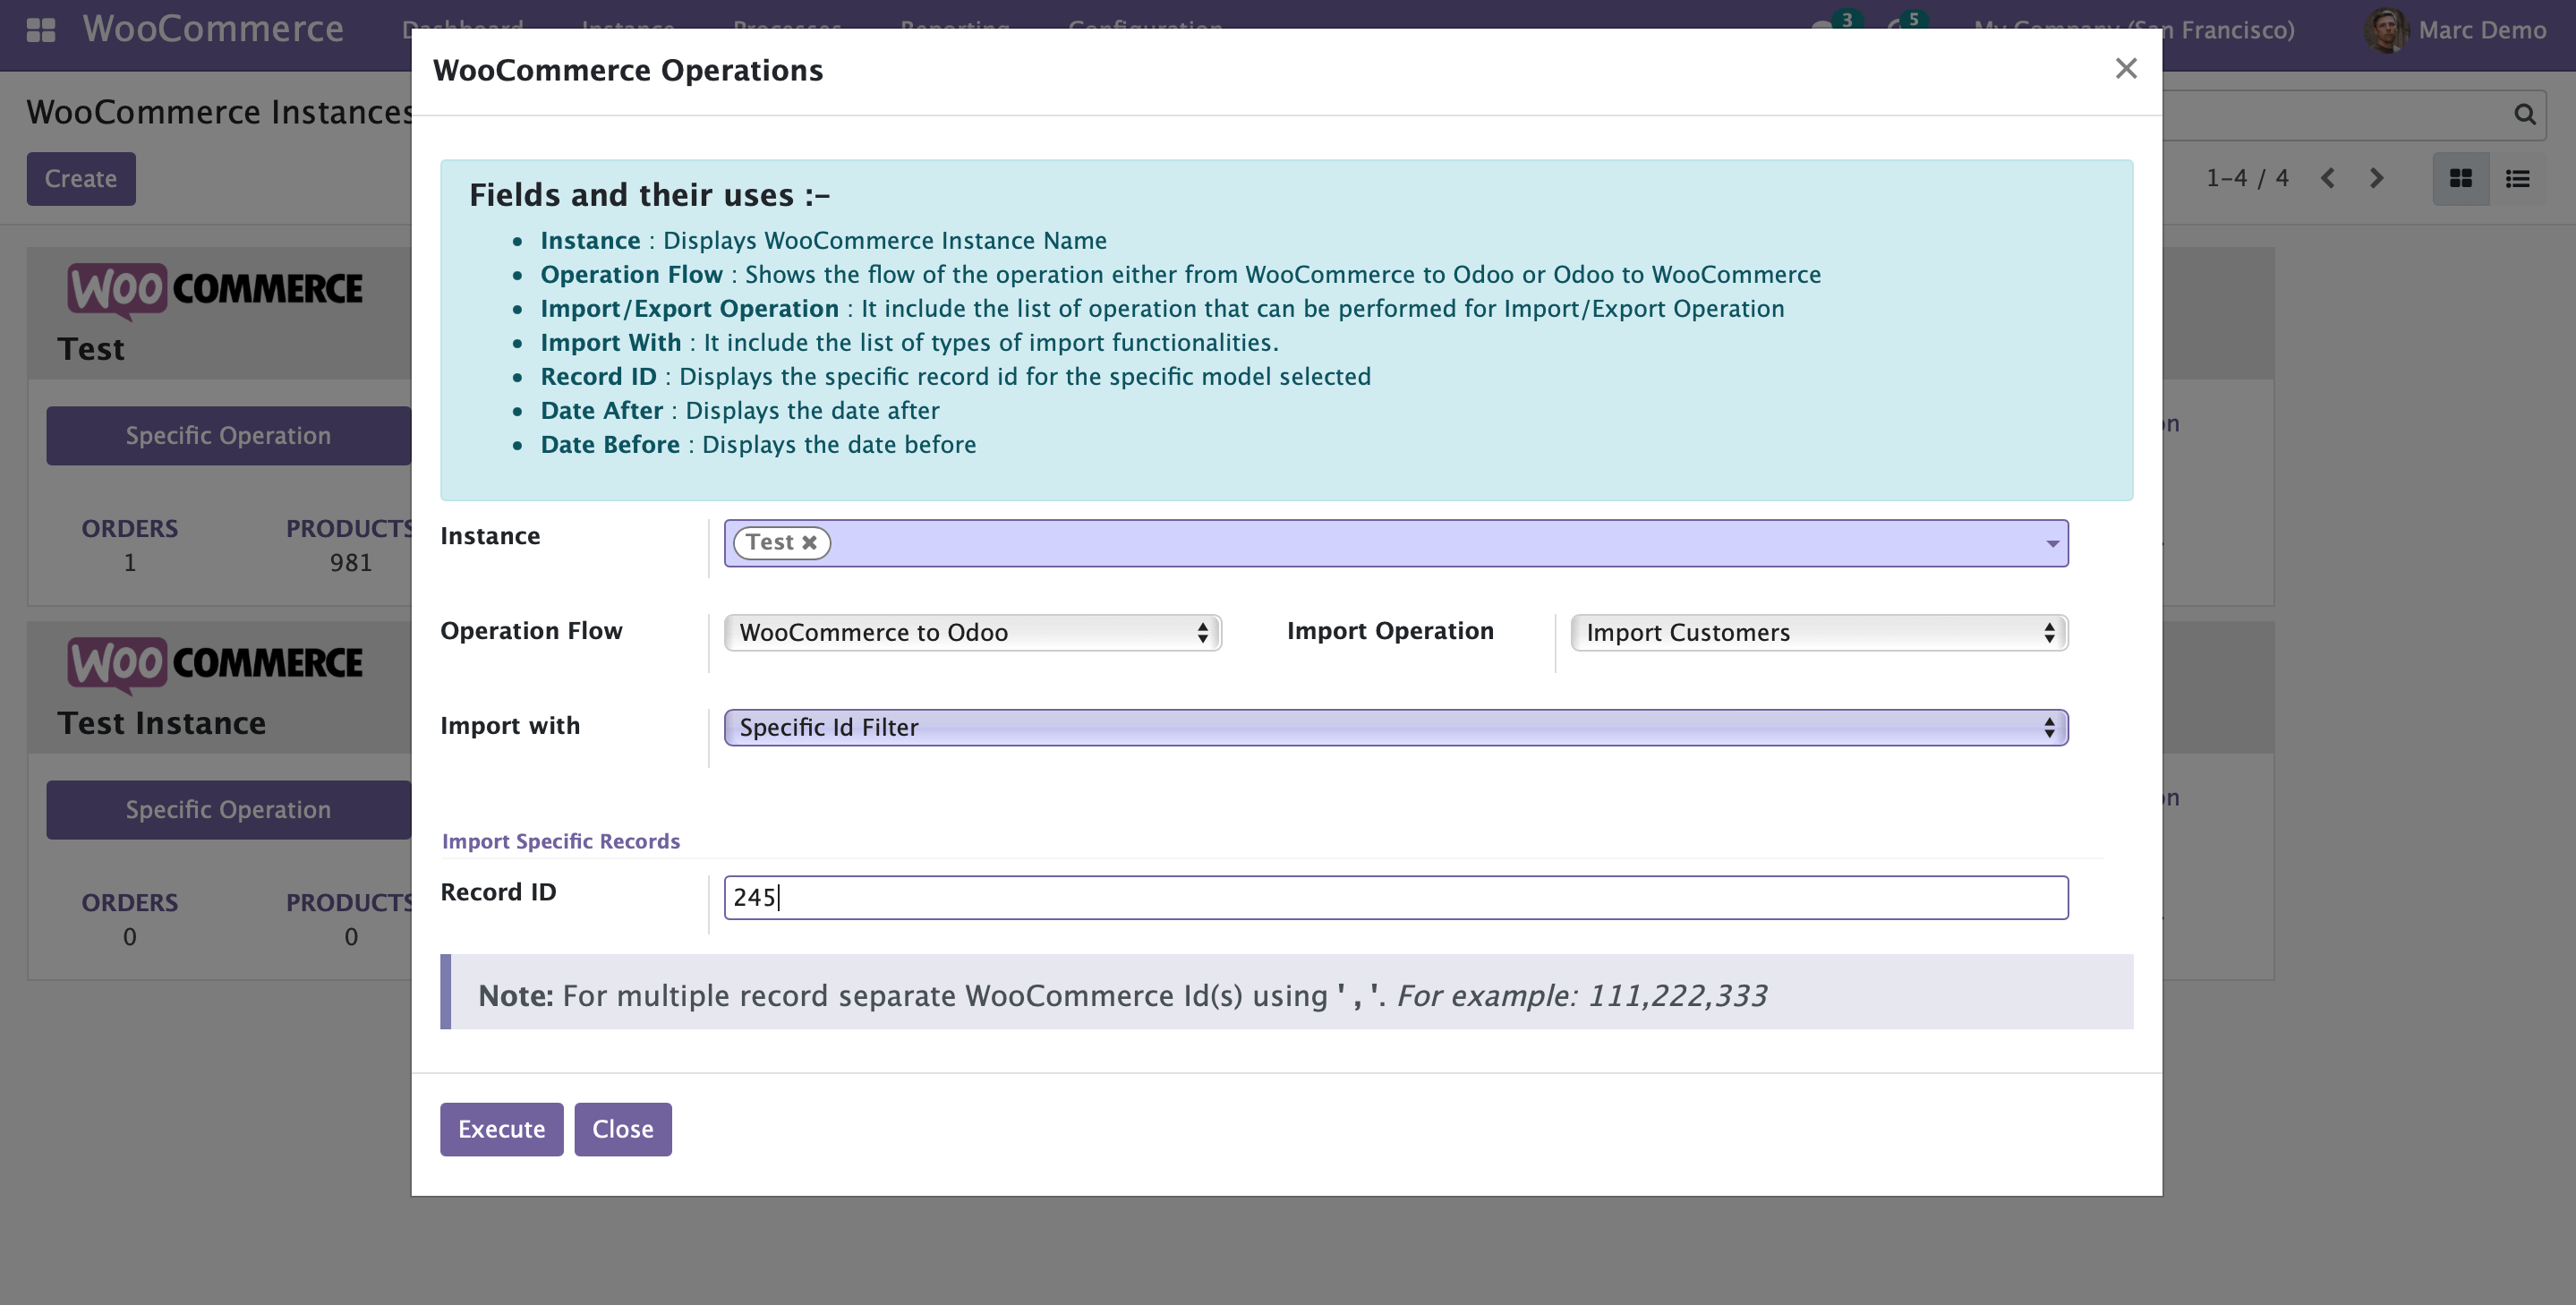Open the Import Operation dropdown
The image size is (2576, 1305).
tap(1817, 632)
